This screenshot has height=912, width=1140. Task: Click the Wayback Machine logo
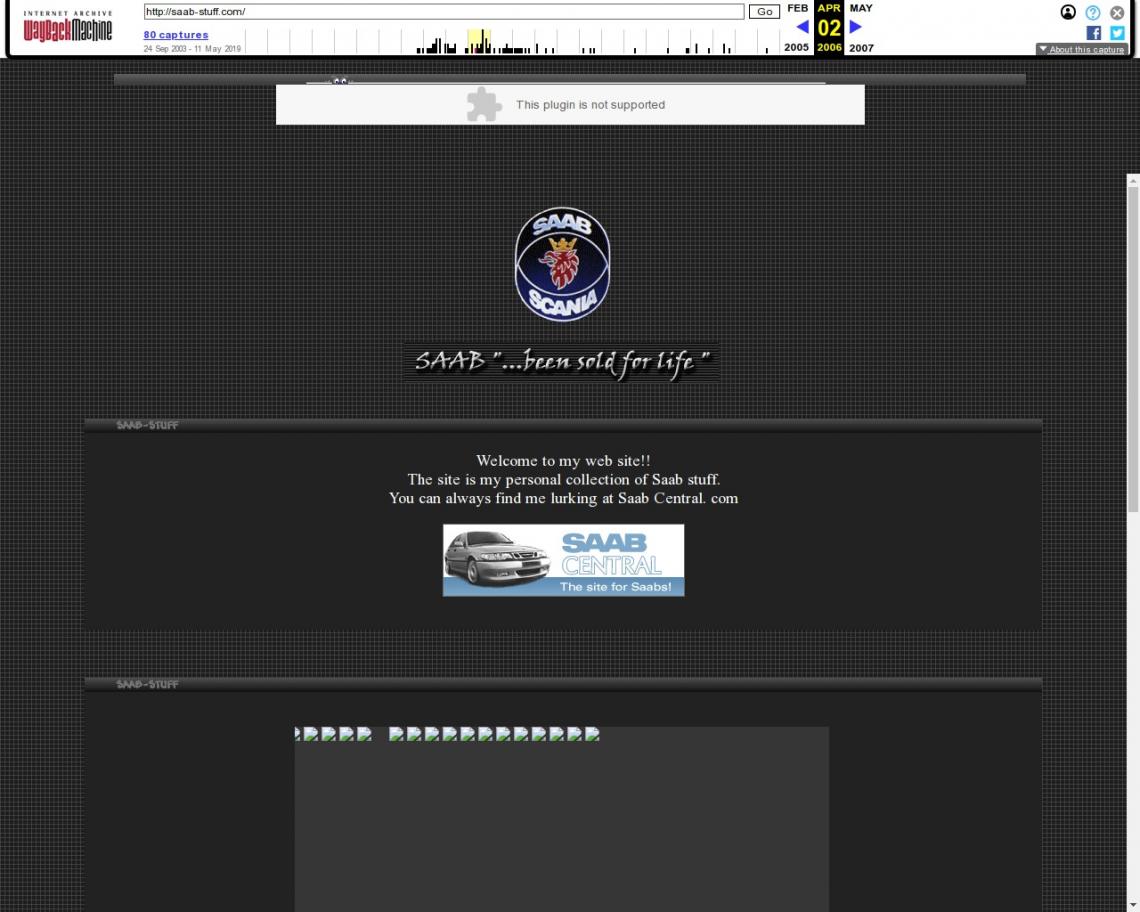[x=68, y=26]
